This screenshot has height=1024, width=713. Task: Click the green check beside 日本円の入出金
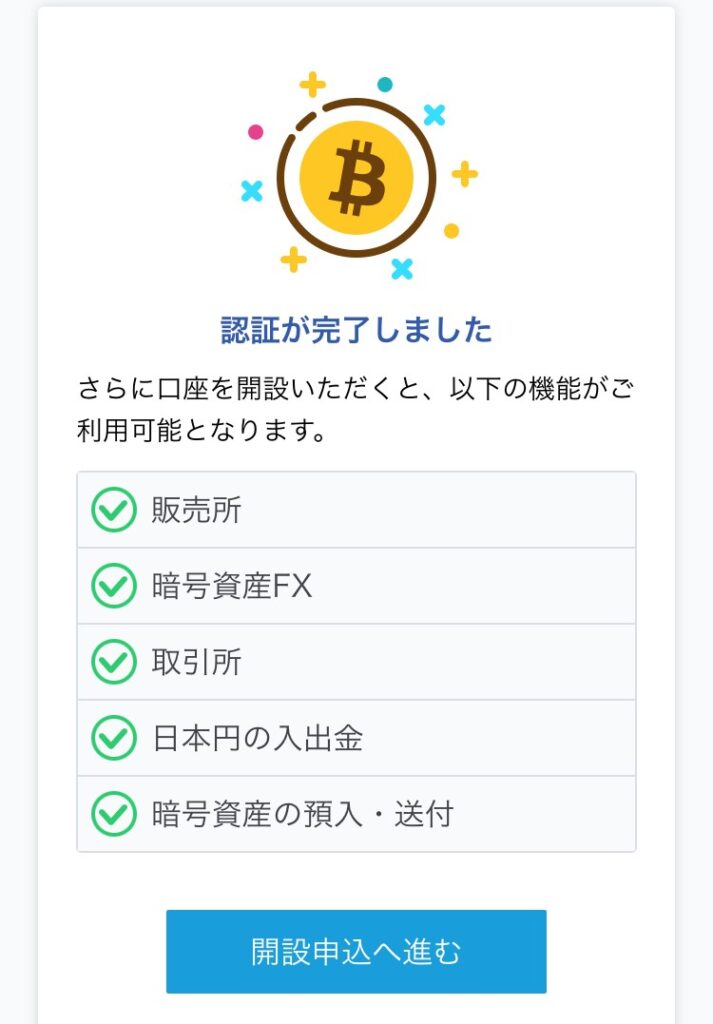114,738
